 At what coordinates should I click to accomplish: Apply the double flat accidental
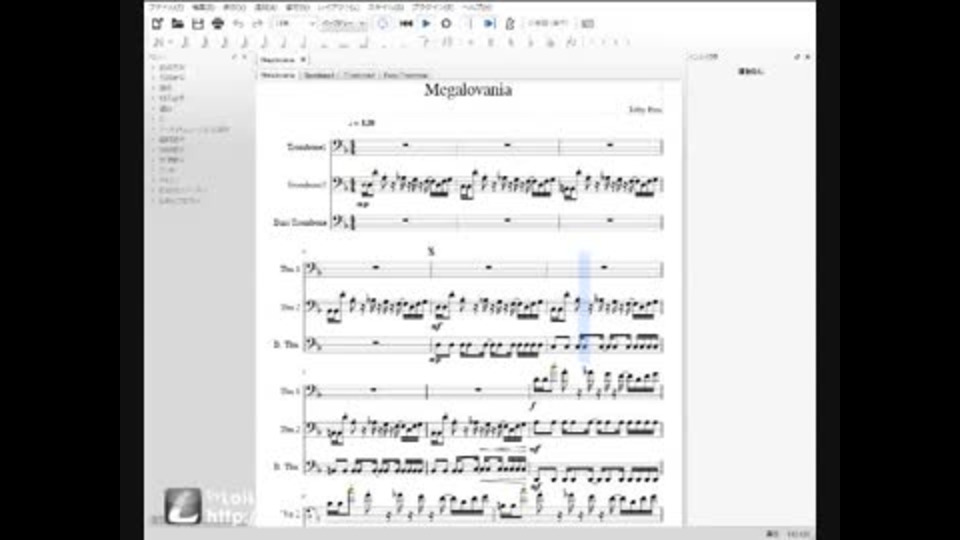pyautogui.click(x=550, y=42)
